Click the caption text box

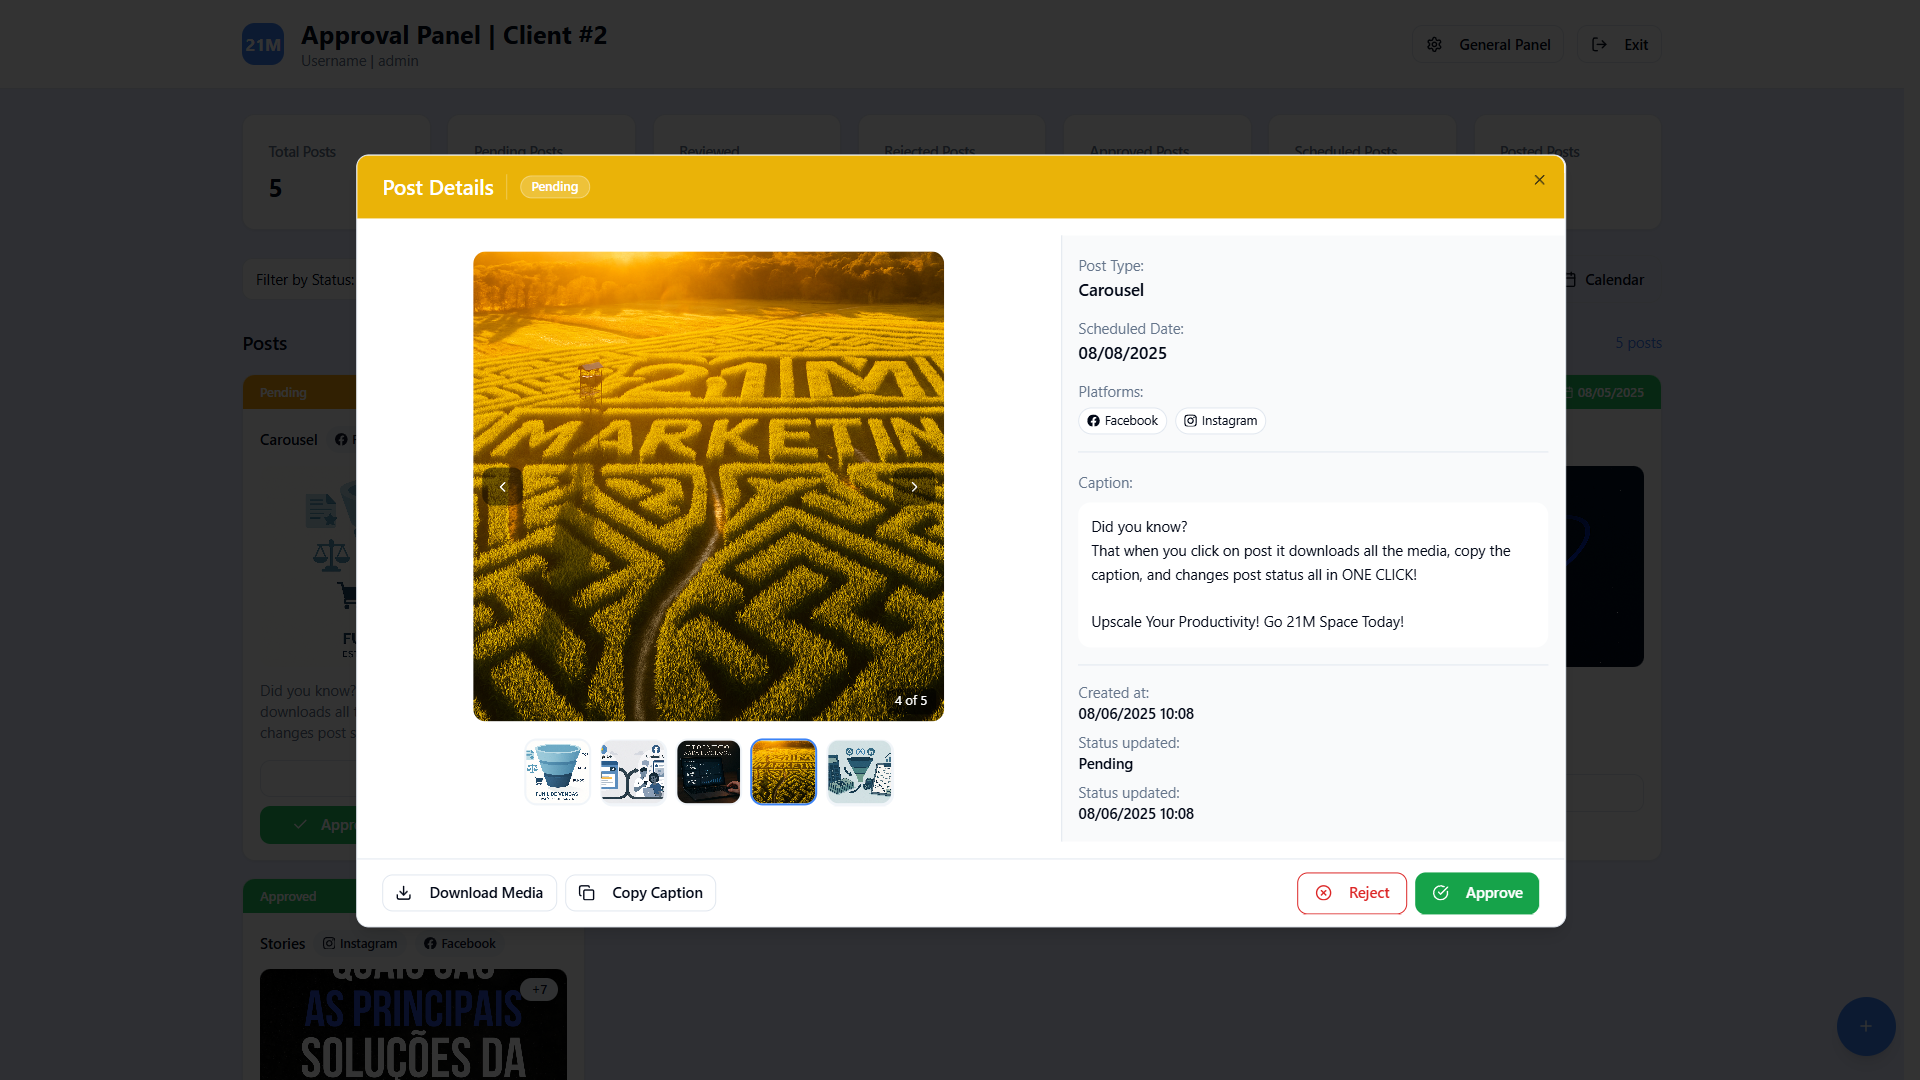tap(1313, 574)
